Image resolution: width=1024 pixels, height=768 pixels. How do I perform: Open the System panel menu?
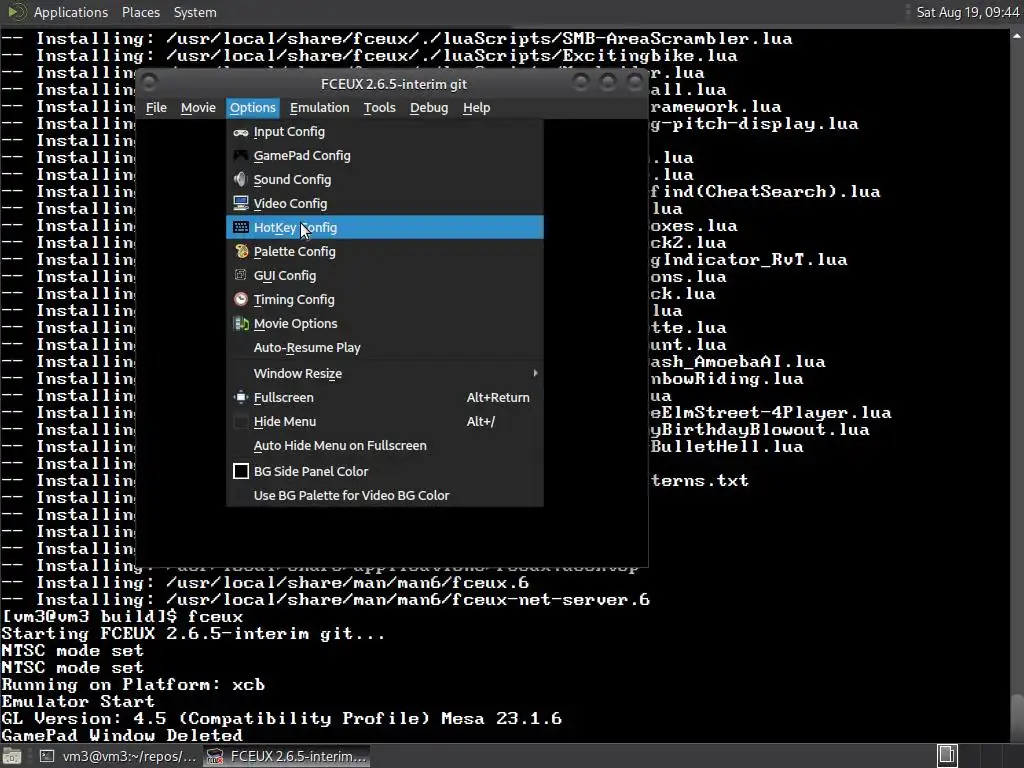click(x=195, y=12)
